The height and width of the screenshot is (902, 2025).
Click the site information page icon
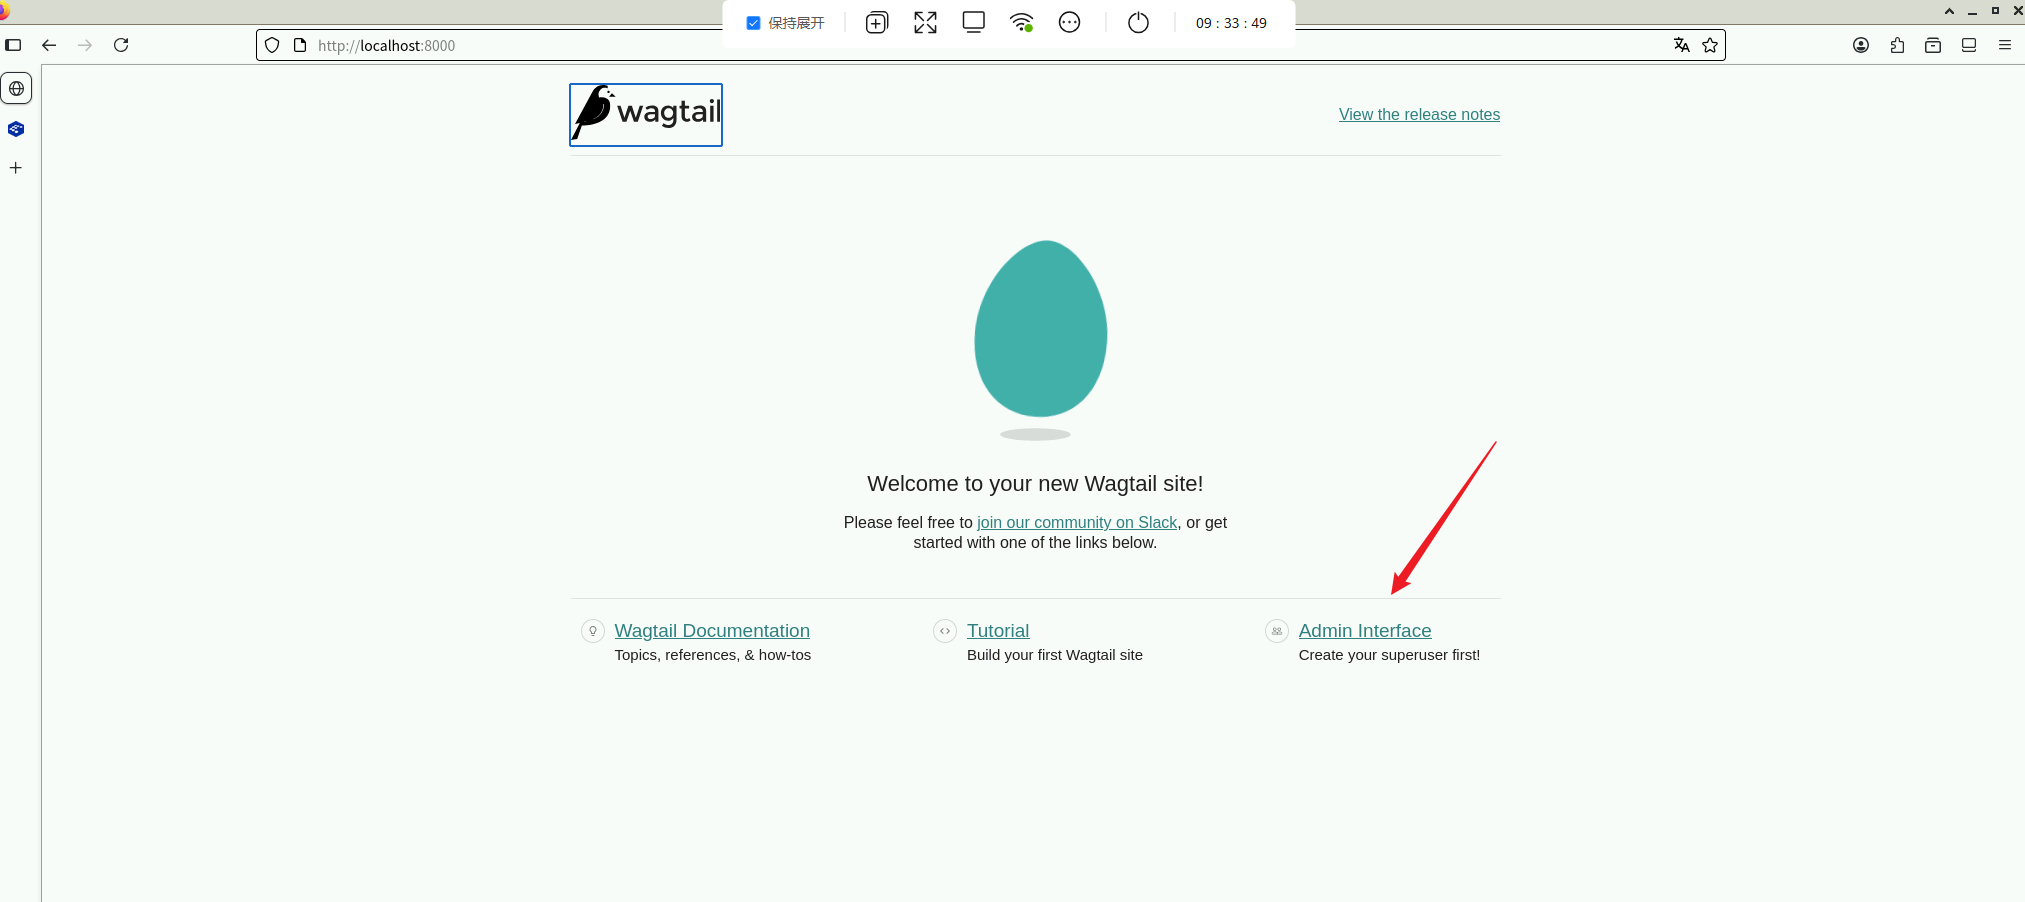click(x=299, y=45)
